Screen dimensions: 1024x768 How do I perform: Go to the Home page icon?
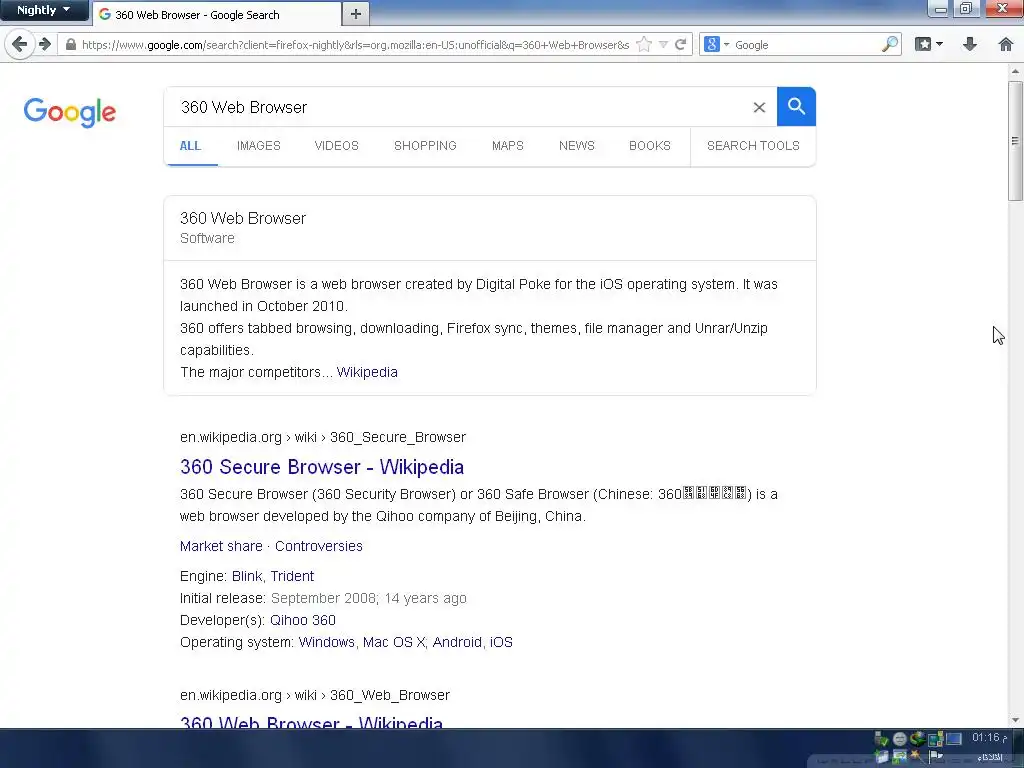(1006, 44)
